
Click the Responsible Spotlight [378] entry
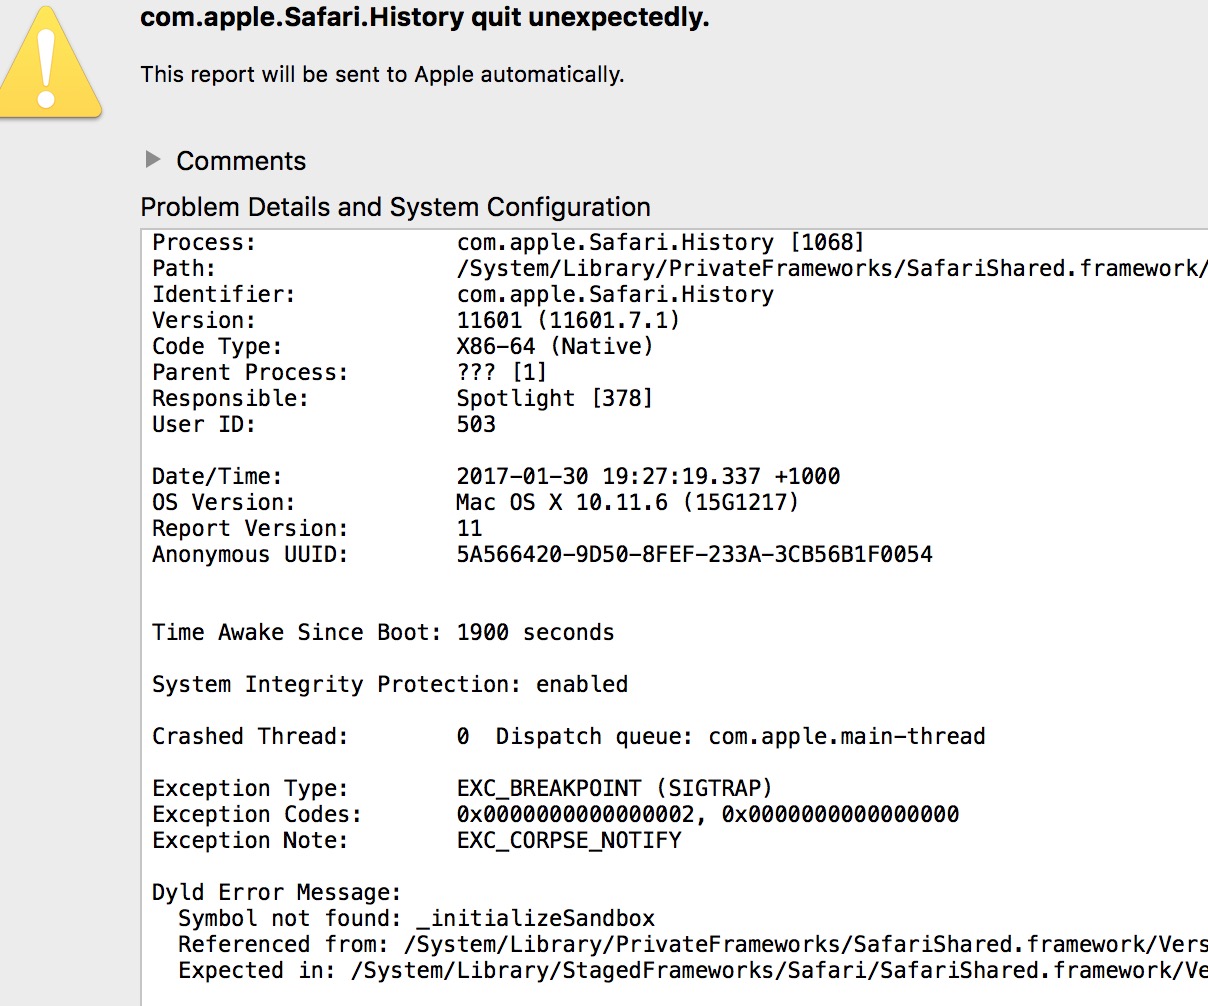tap(554, 399)
